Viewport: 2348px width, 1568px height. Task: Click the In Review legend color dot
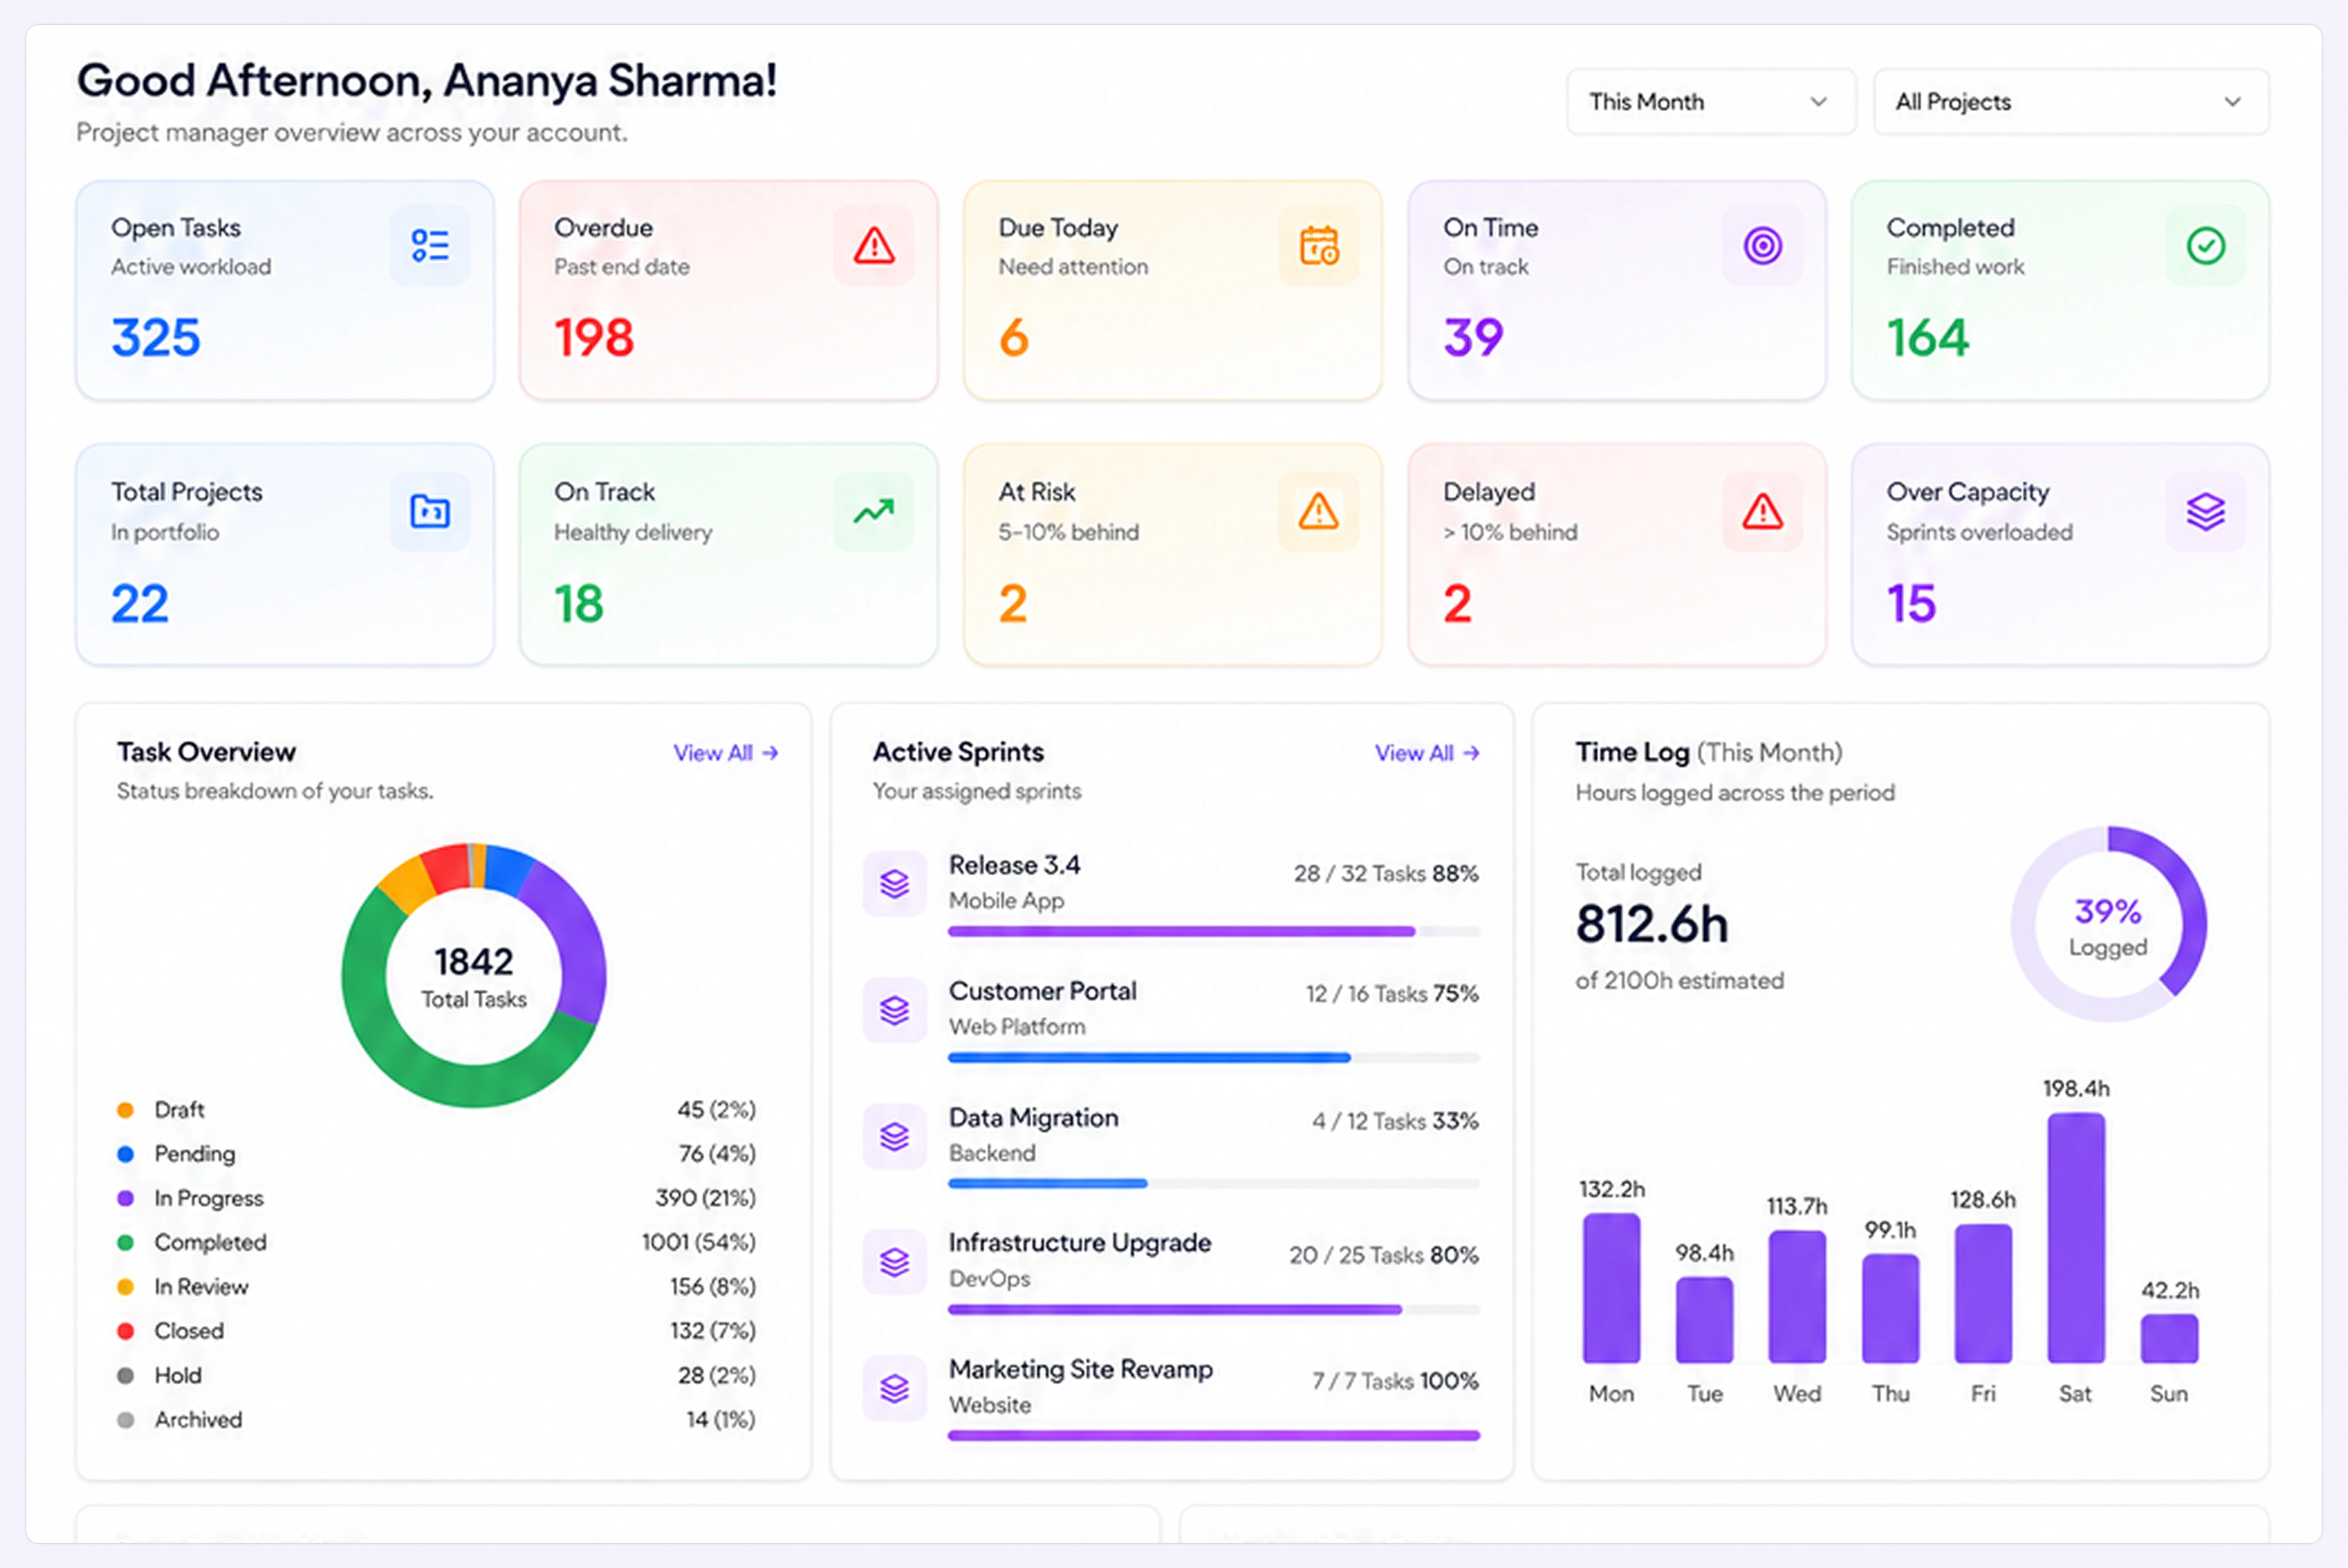click(126, 1287)
